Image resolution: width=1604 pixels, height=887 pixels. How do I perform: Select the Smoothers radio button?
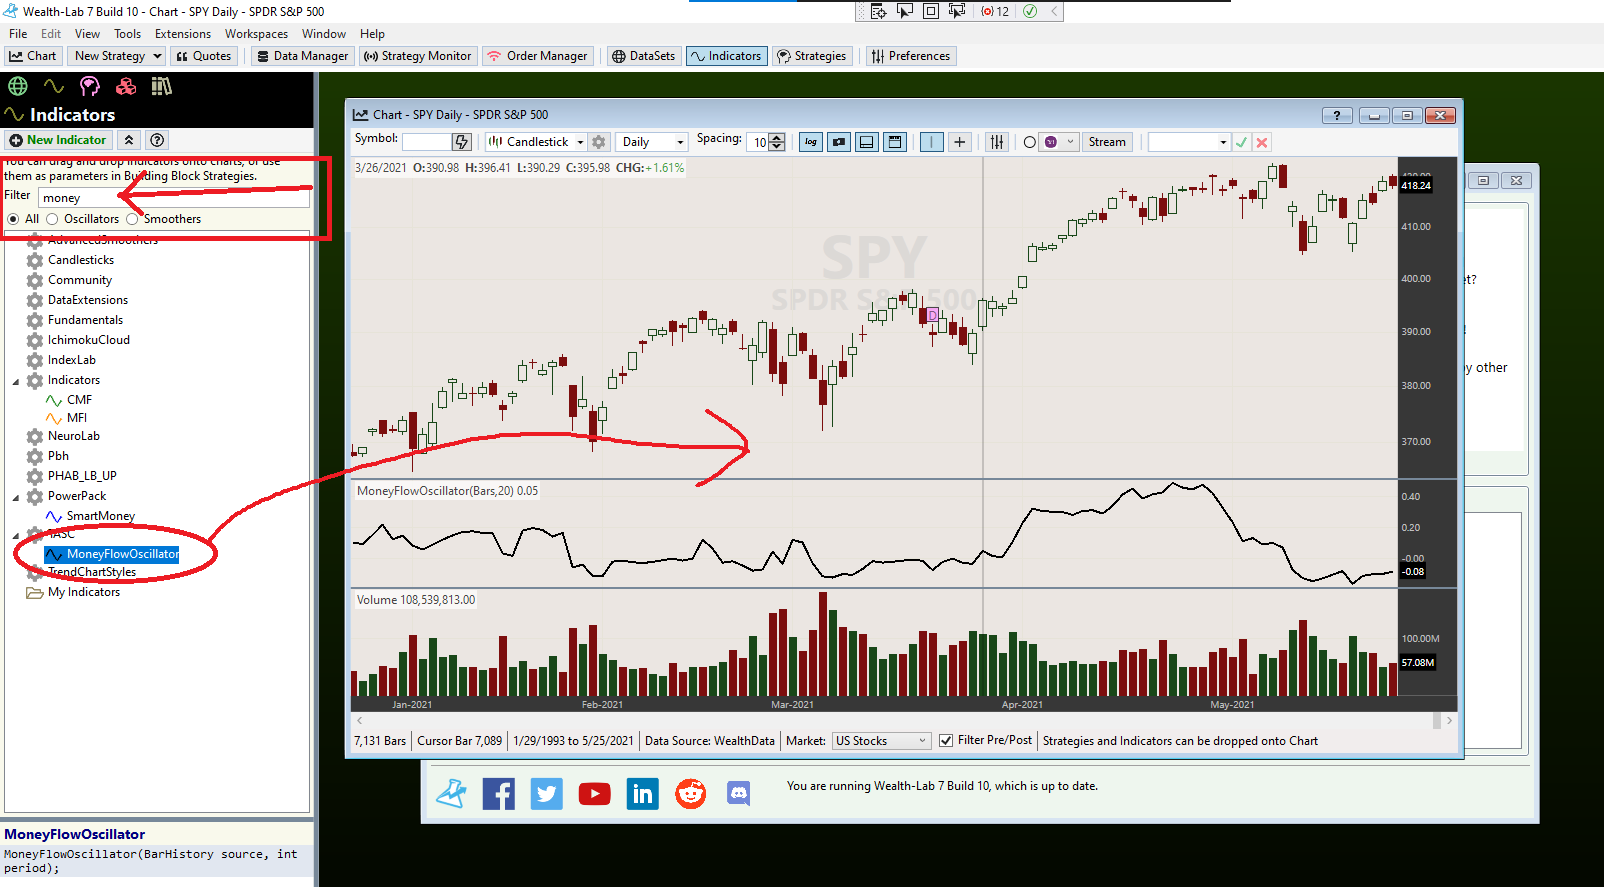[x=132, y=219]
